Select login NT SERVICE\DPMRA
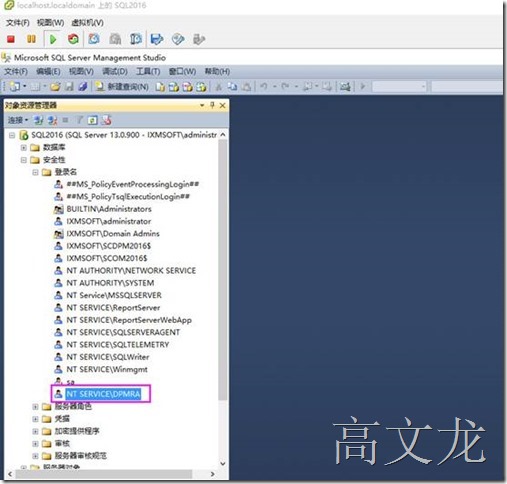507x484 pixels. [x=103, y=394]
